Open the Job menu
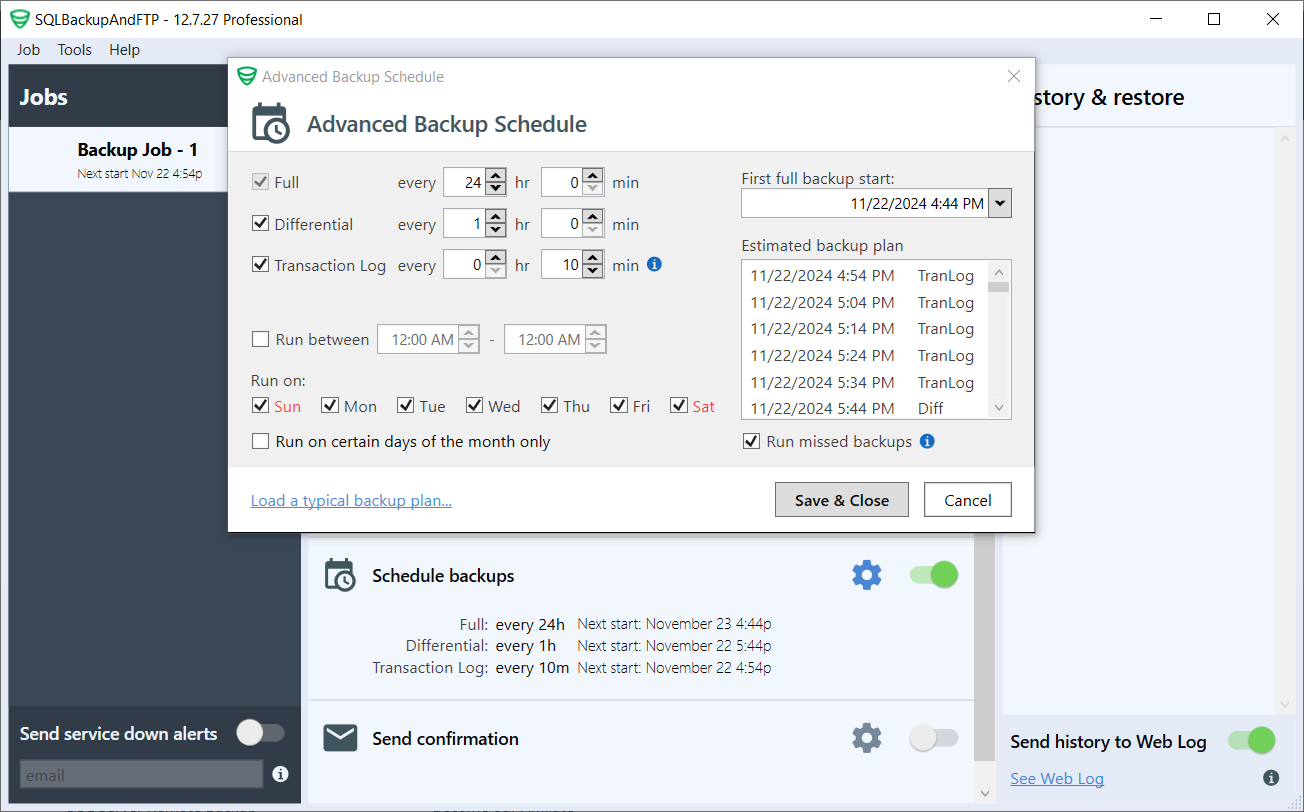1304x812 pixels. coord(27,49)
